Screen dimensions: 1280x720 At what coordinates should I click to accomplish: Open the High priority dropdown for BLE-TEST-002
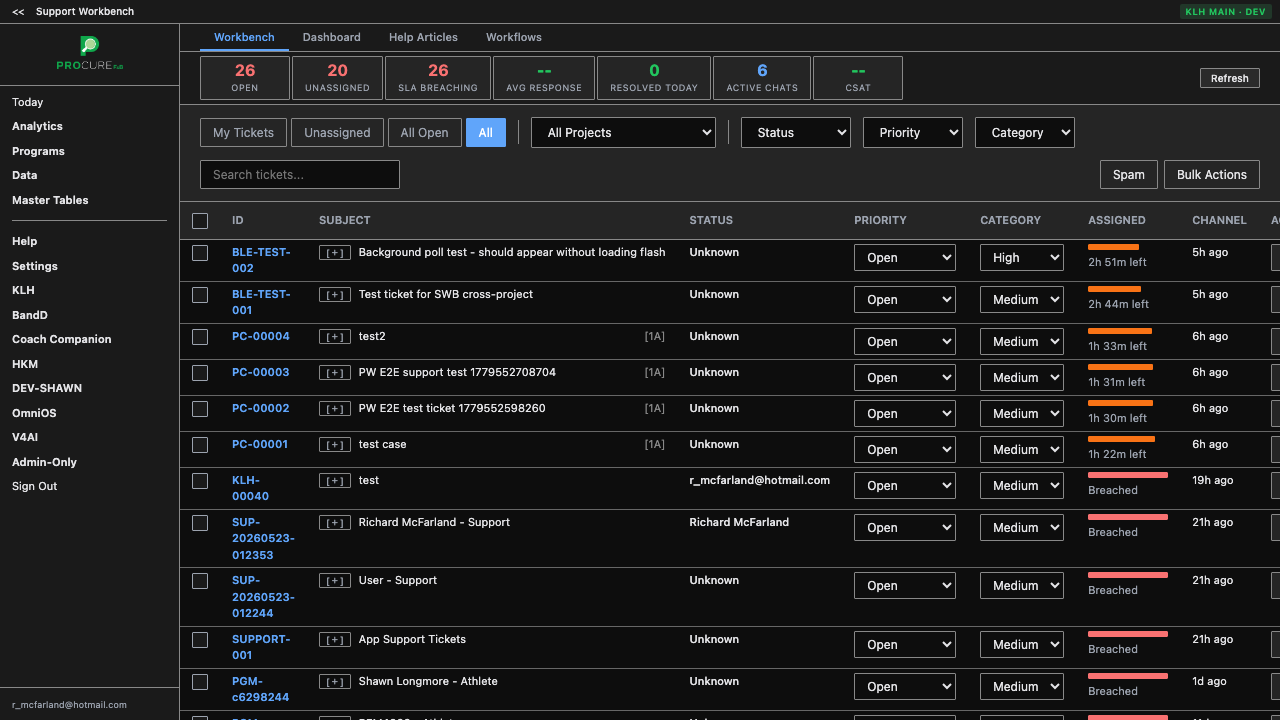[x=1021, y=258]
